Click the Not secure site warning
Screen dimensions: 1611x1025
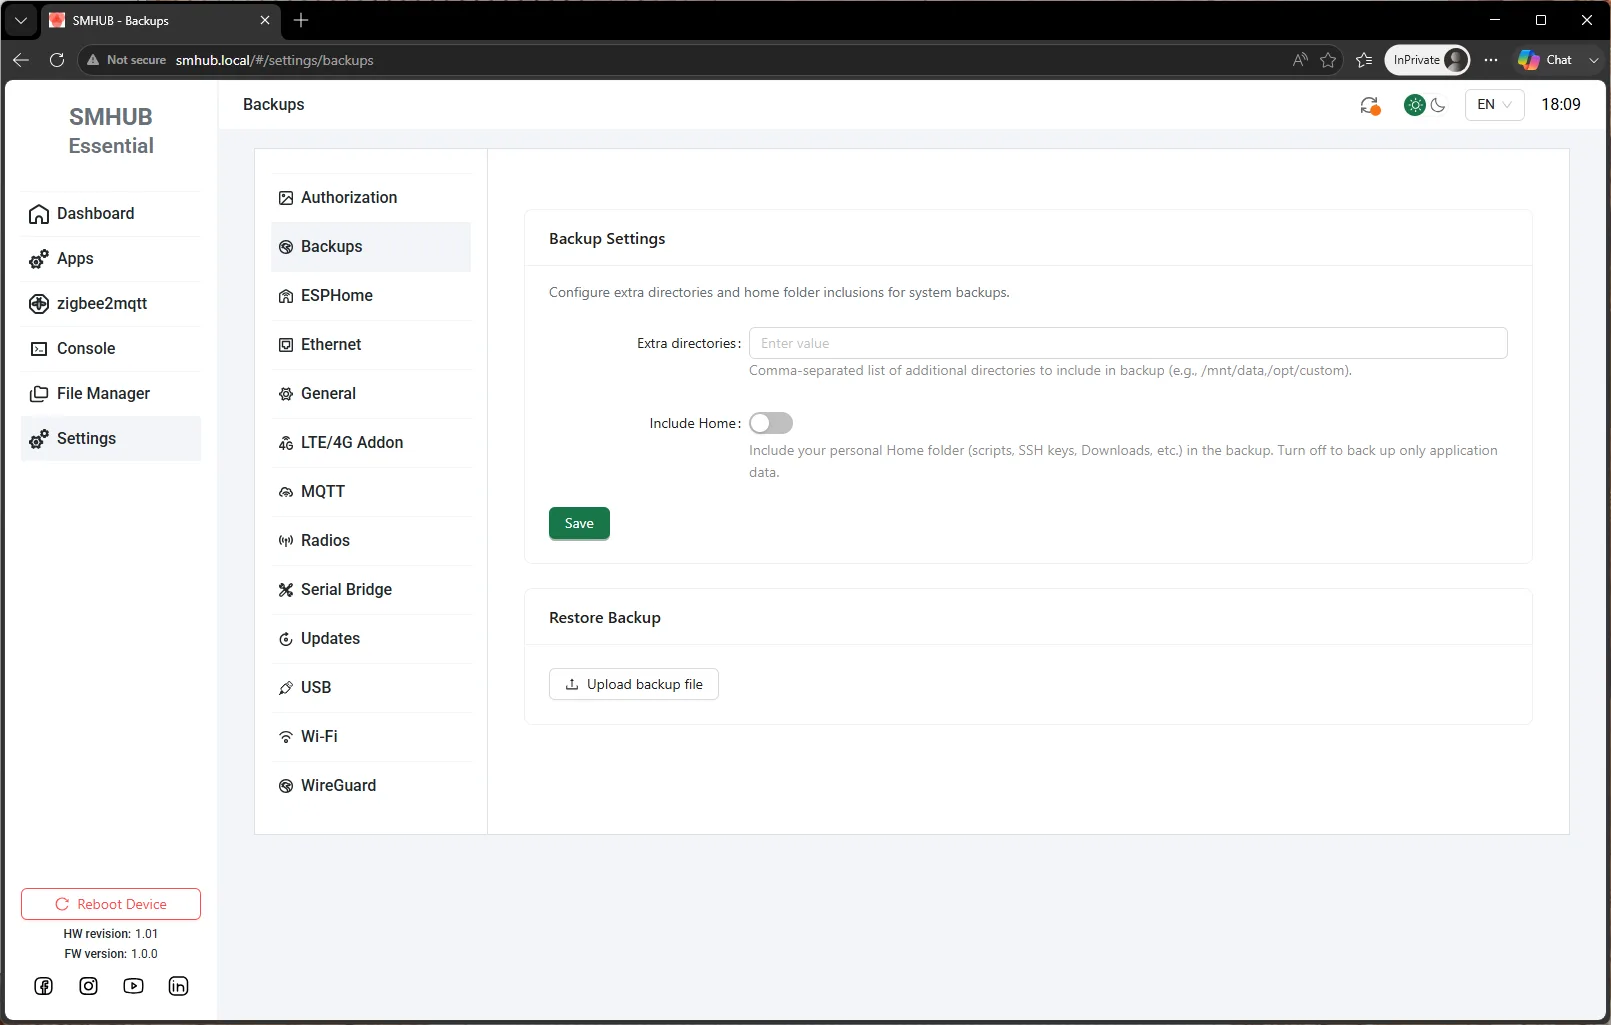pos(126,60)
